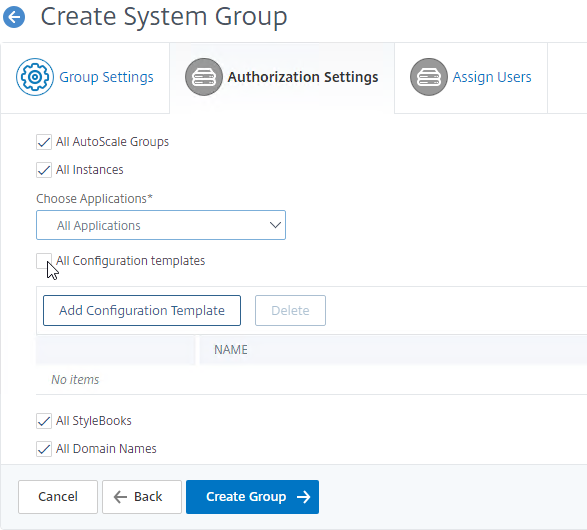Viewport: 587px width, 530px height.
Task: Enable All Configuration templates checkbox
Action: click(x=44, y=261)
